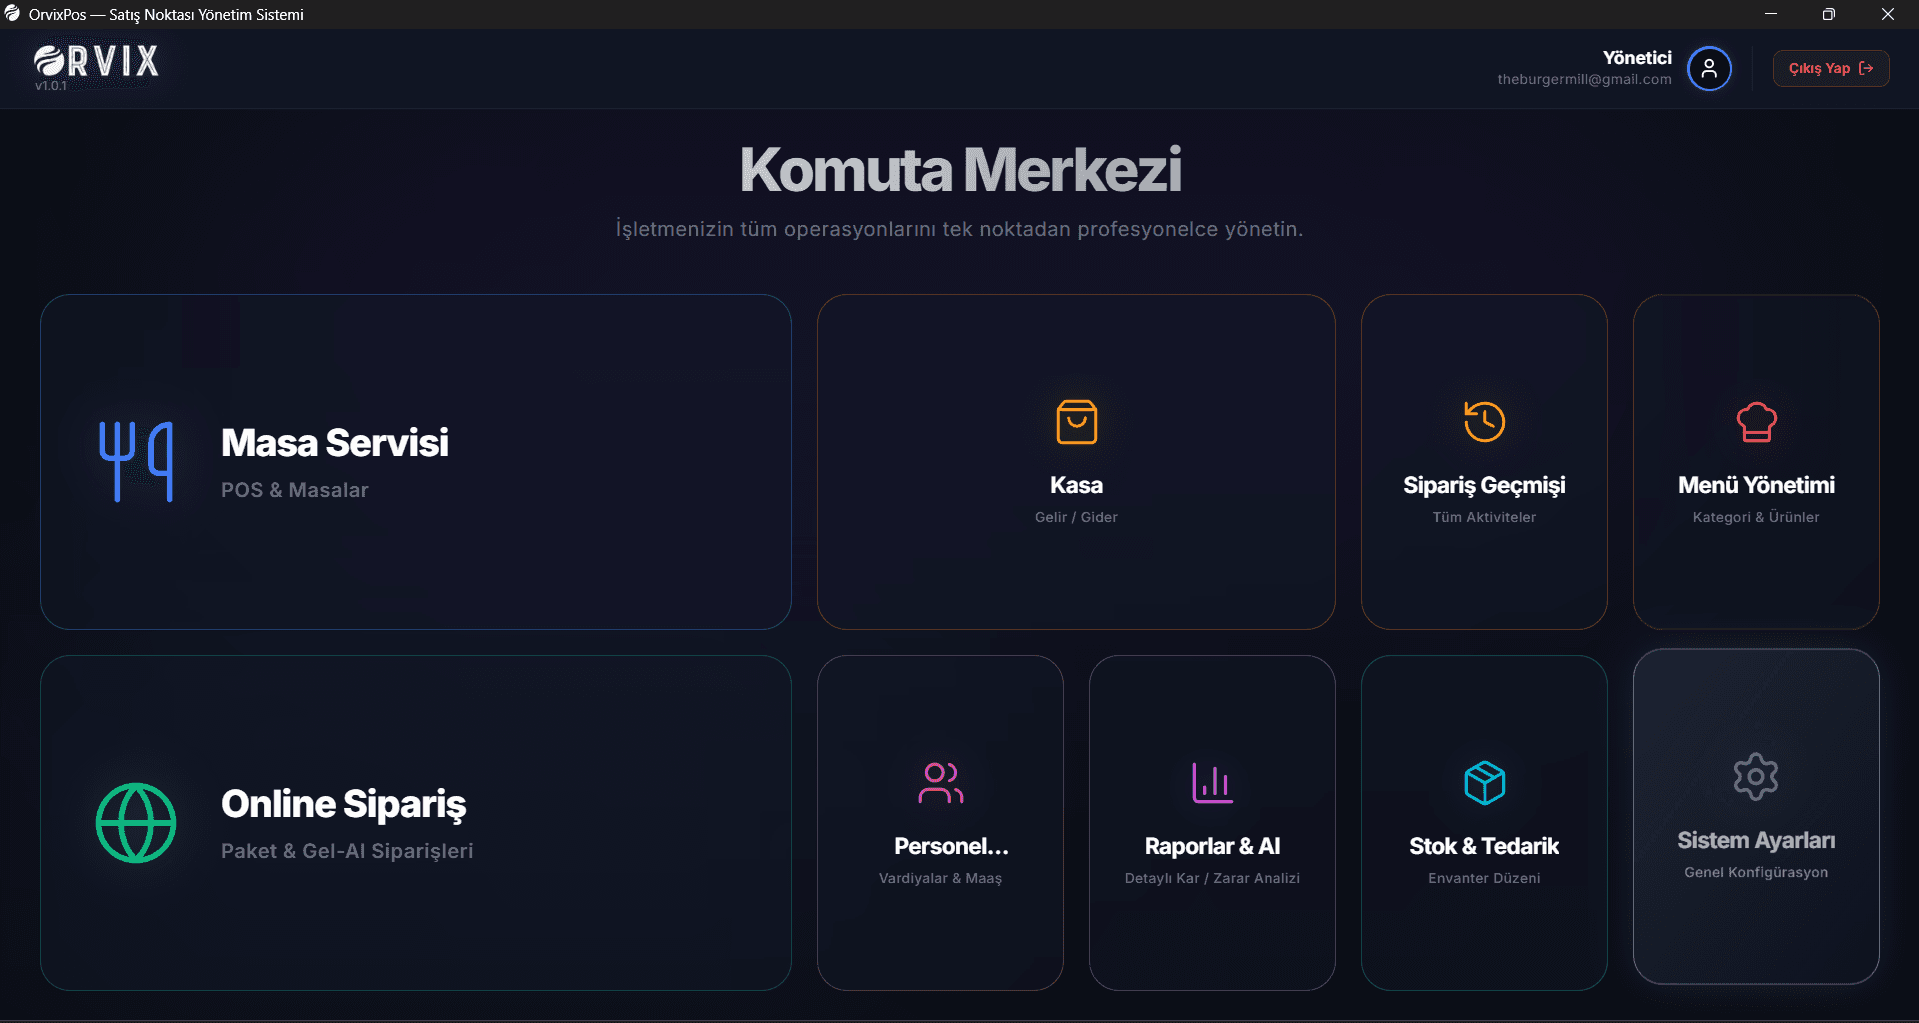Open the Personel people icon
The image size is (1919, 1023).
click(x=940, y=783)
